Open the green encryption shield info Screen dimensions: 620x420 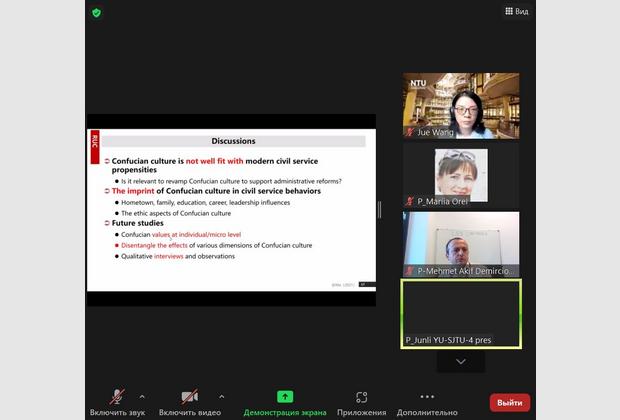[96, 13]
